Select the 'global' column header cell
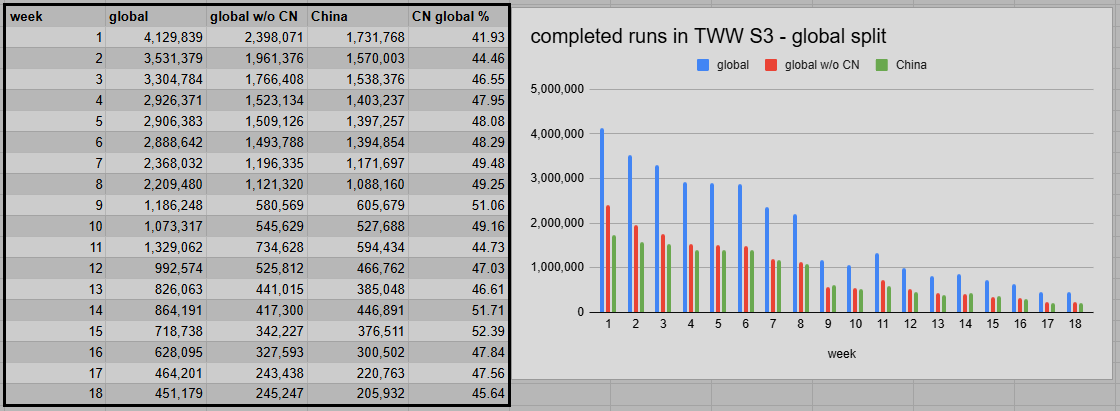This screenshot has width=1120, height=411. coord(156,16)
